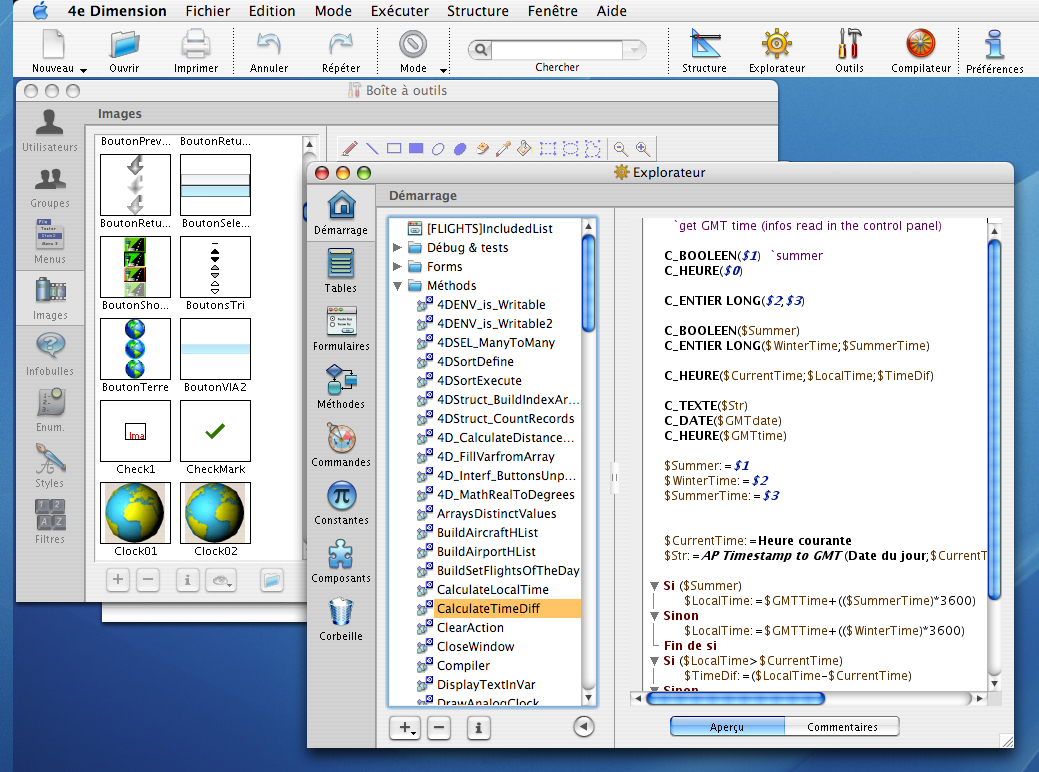Choose the rectangular marquee selection tool

pos(547,148)
